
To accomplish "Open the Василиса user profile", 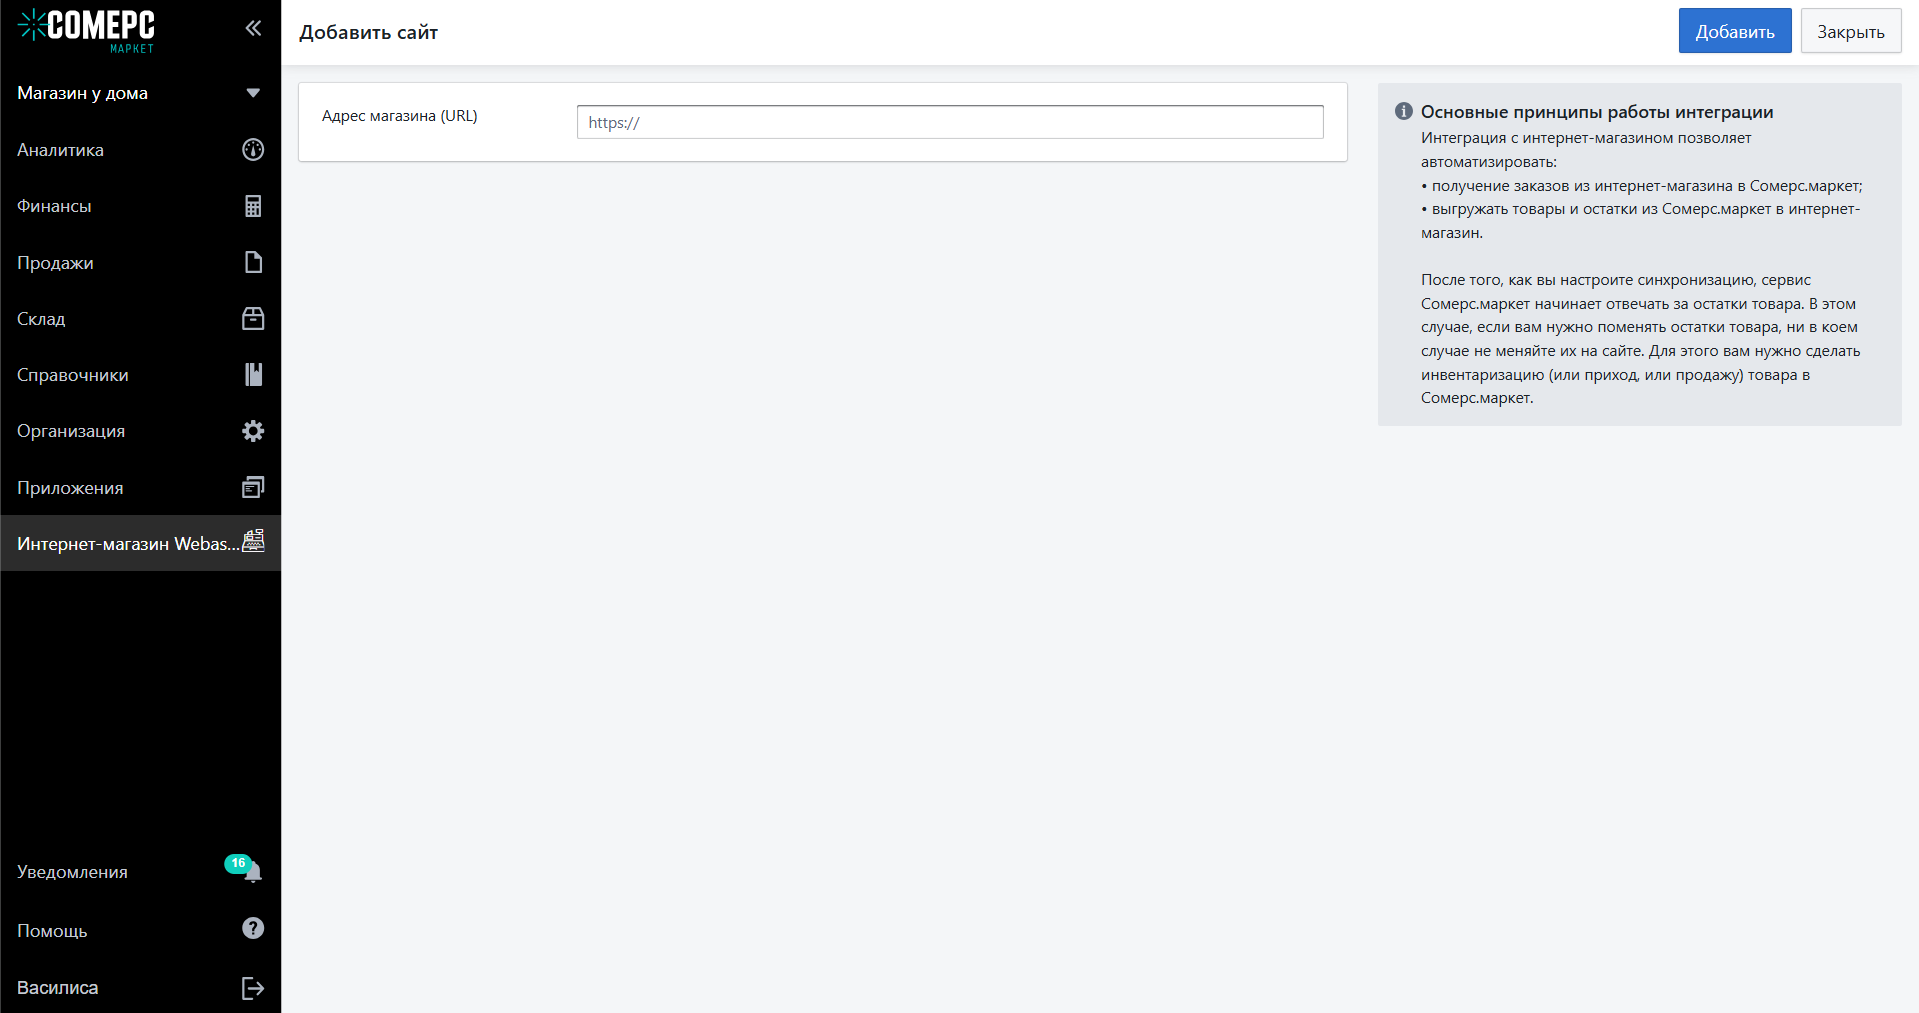I will [x=58, y=987].
